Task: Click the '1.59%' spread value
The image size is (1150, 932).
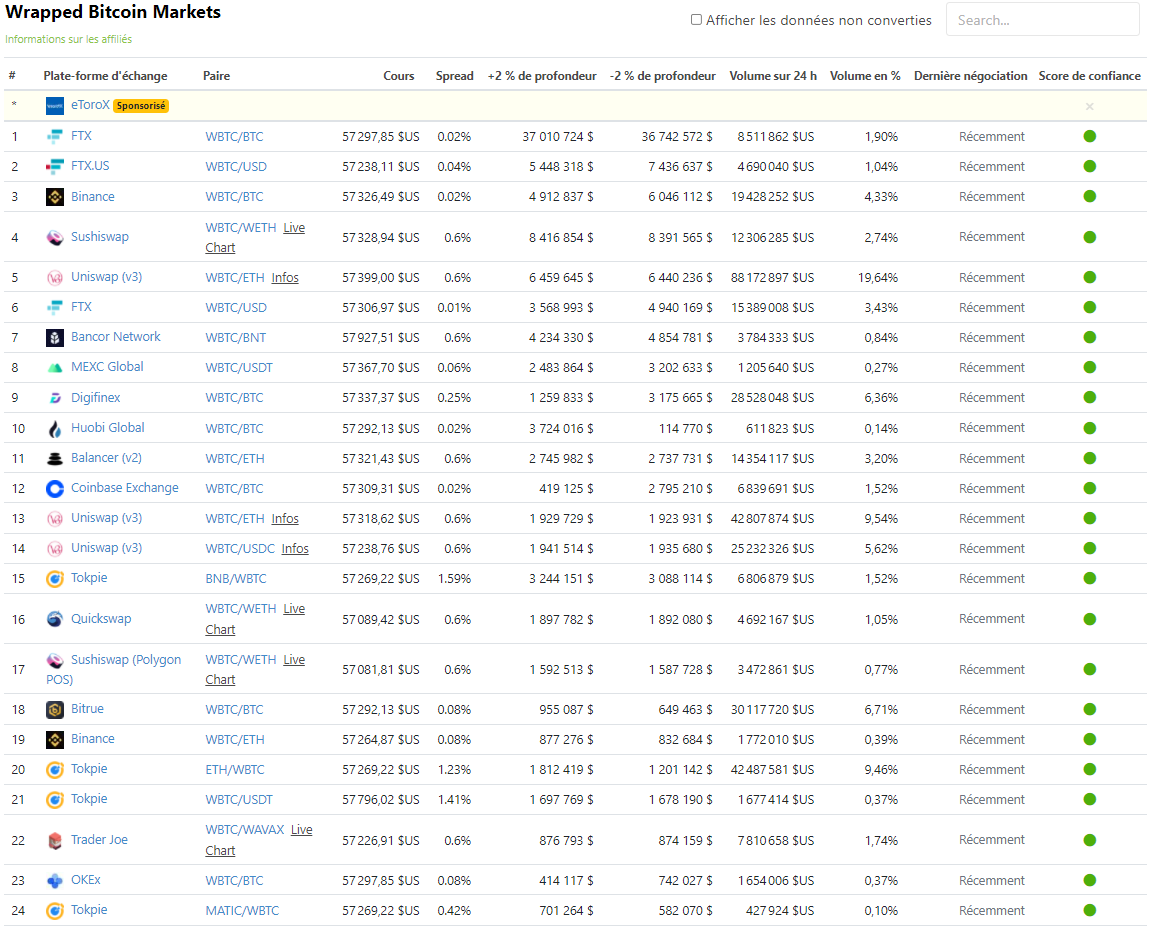Action: pyautogui.click(x=454, y=579)
